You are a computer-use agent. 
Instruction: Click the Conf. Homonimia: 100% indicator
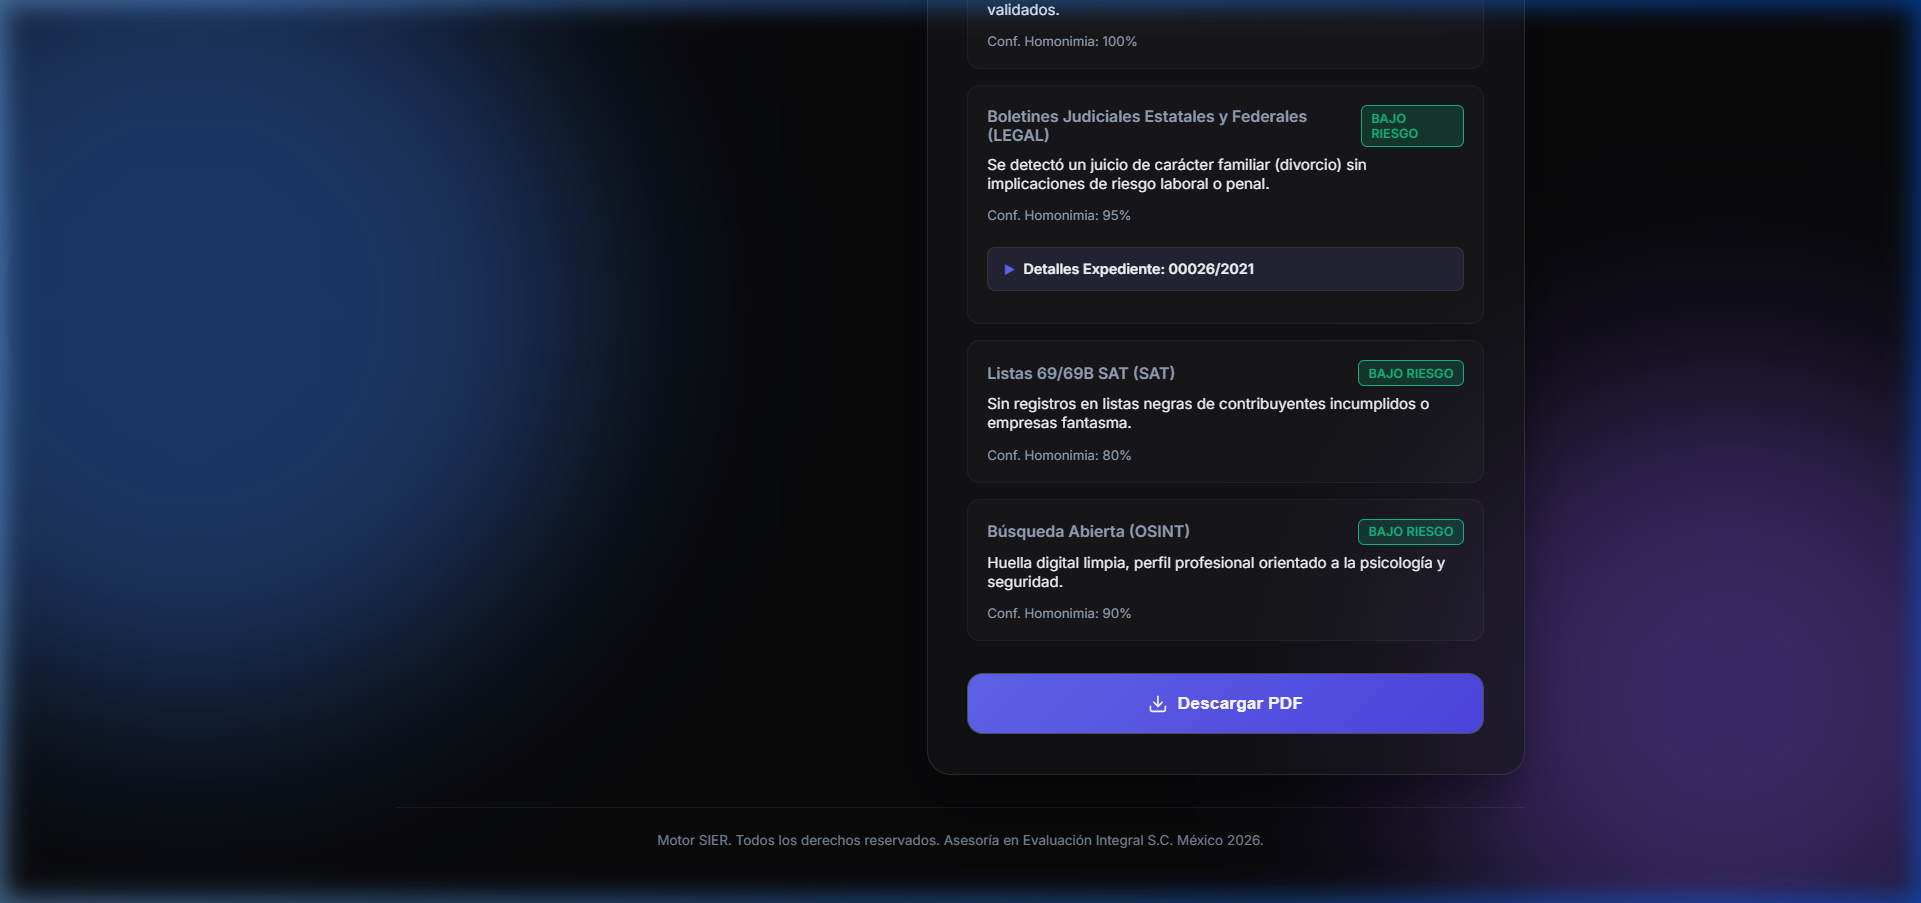click(x=1062, y=42)
